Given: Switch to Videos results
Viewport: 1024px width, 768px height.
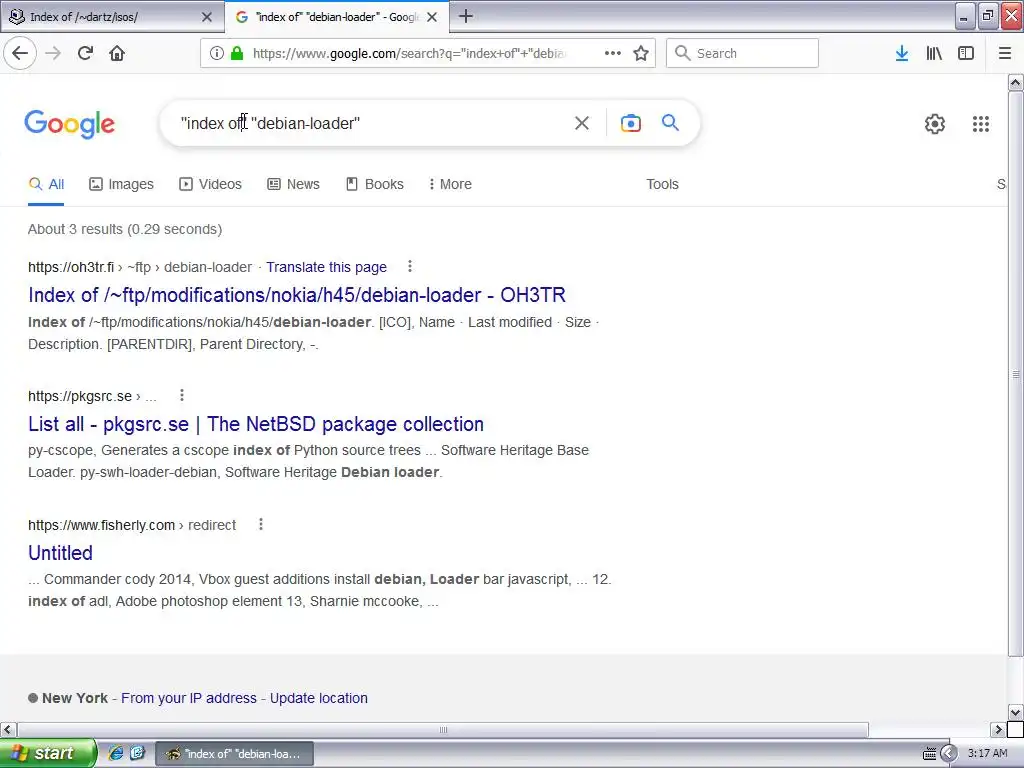Looking at the screenshot, I should click(210, 184).
